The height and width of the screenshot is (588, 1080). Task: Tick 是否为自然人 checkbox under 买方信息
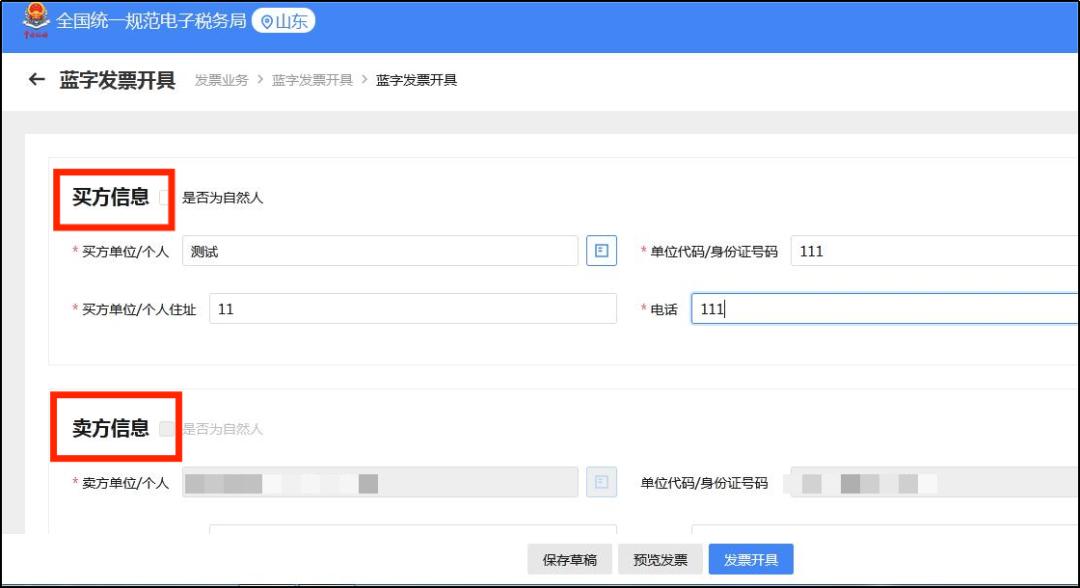[x=166, y=198]
